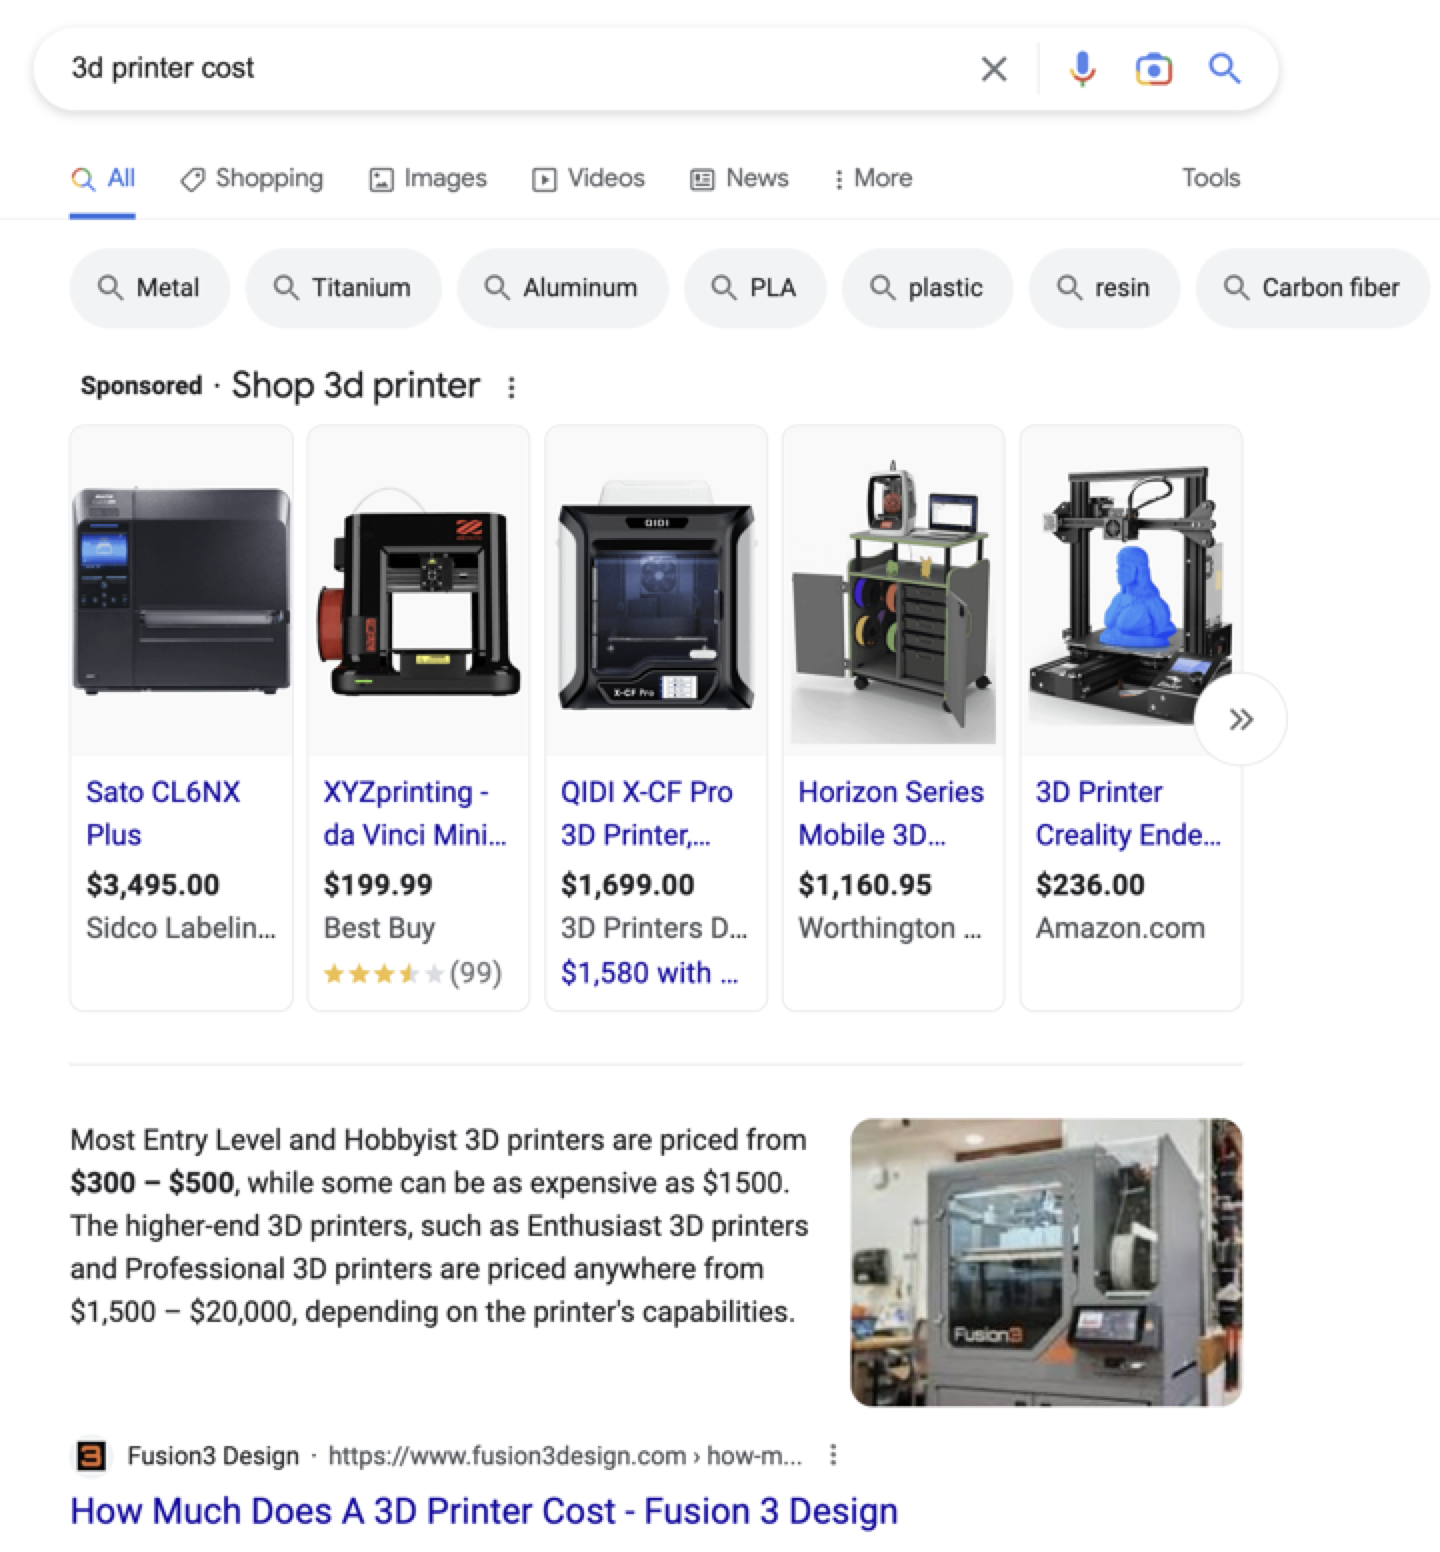
Task: Click the $3,495.00 price
Action: [153, 885]
